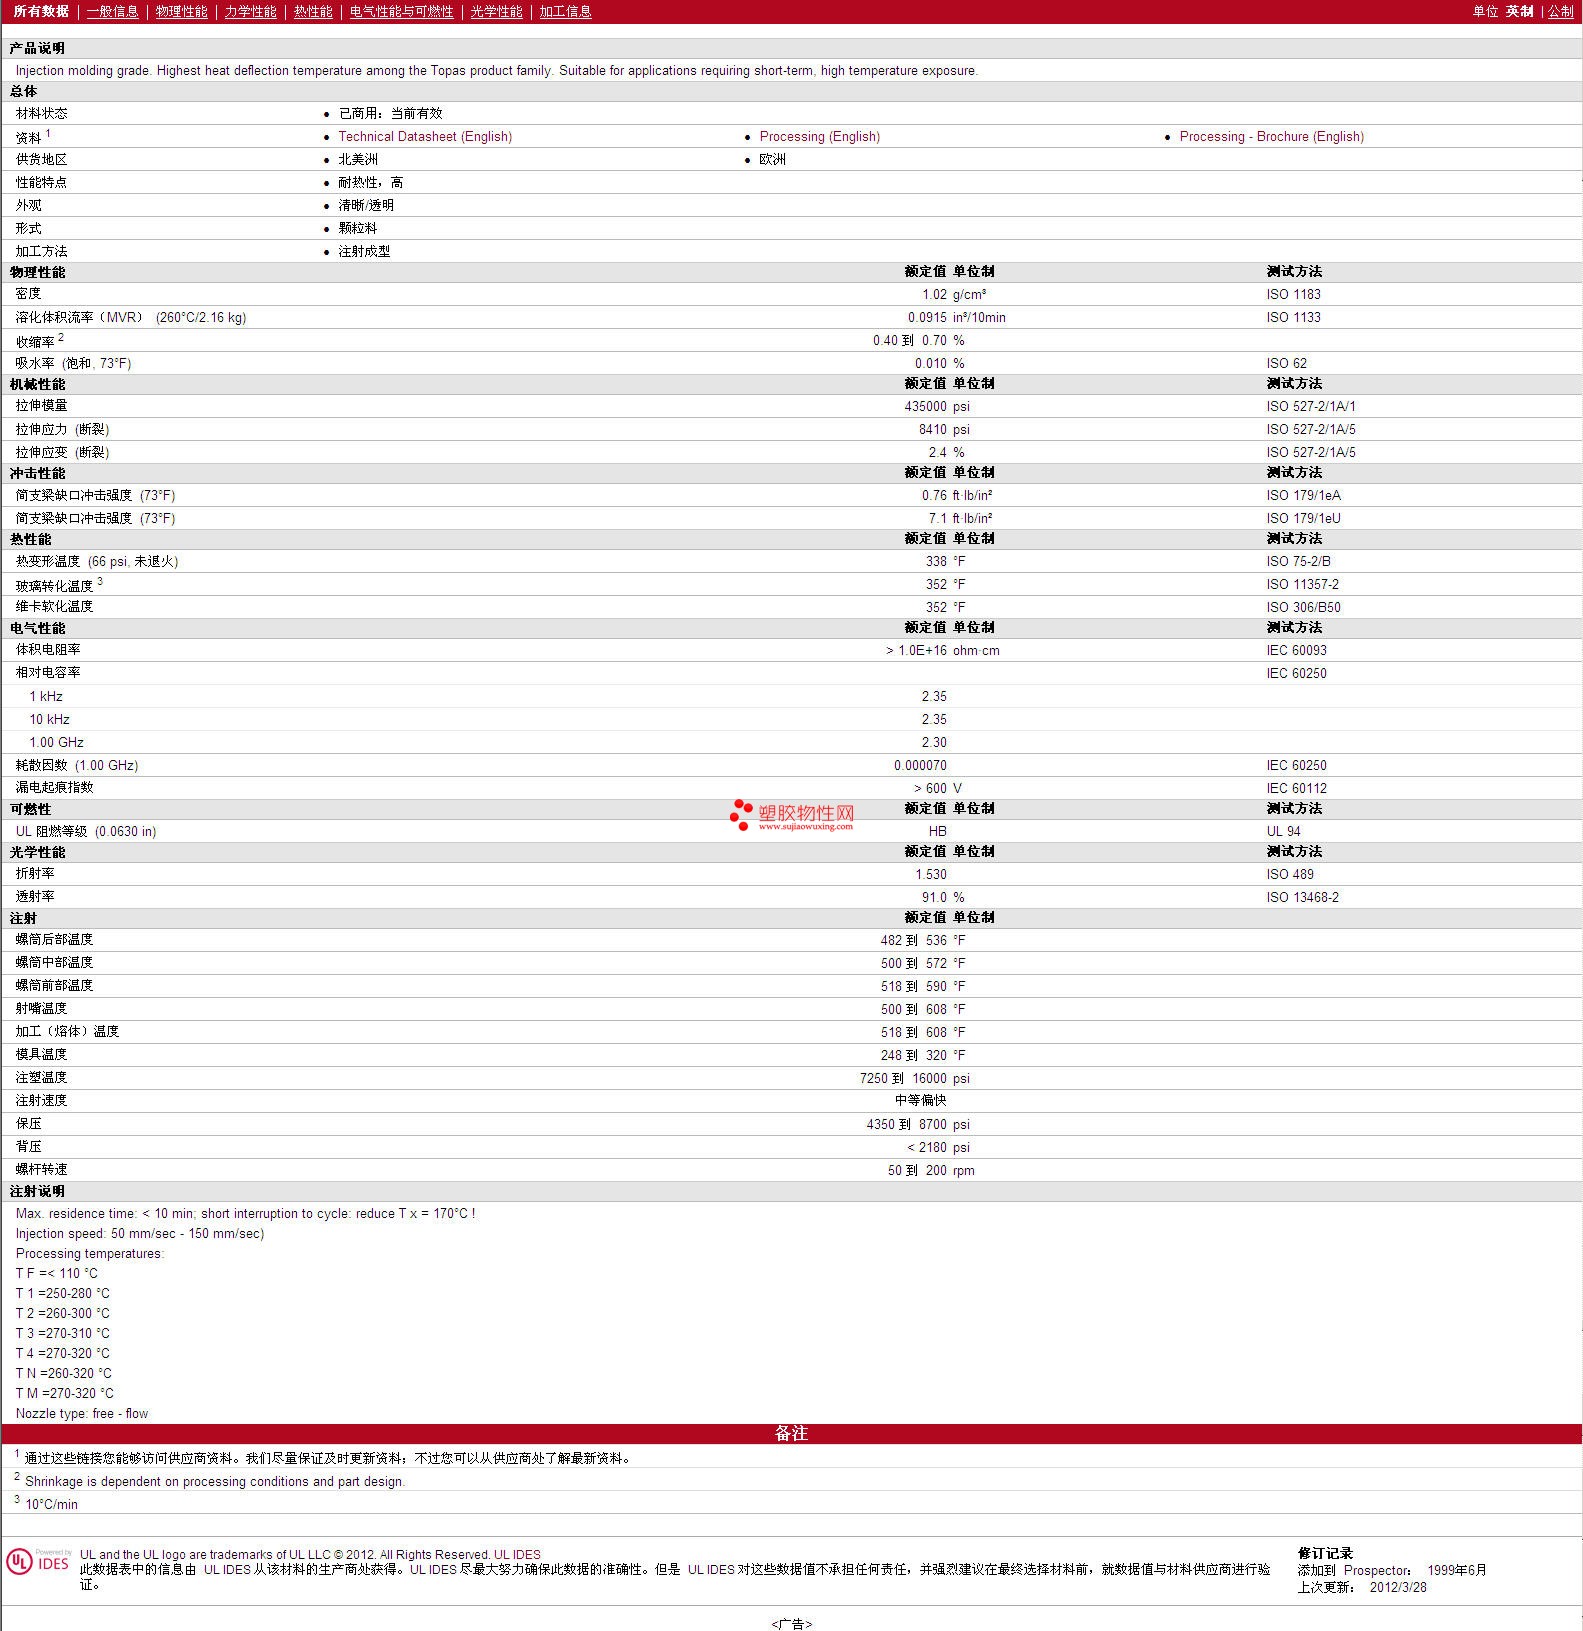
Task: Click the IEC 60093 test method
Action: tap(1296, 650)
